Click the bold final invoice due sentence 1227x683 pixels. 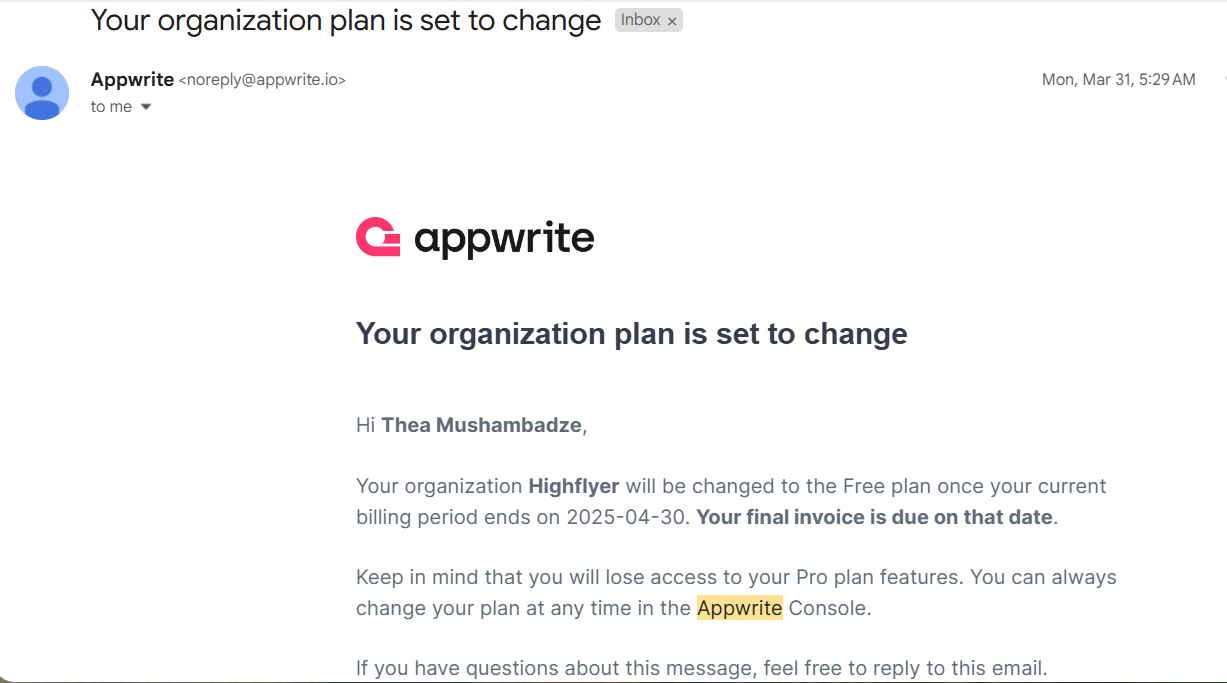pyautogui.click(x=874, y=517)
